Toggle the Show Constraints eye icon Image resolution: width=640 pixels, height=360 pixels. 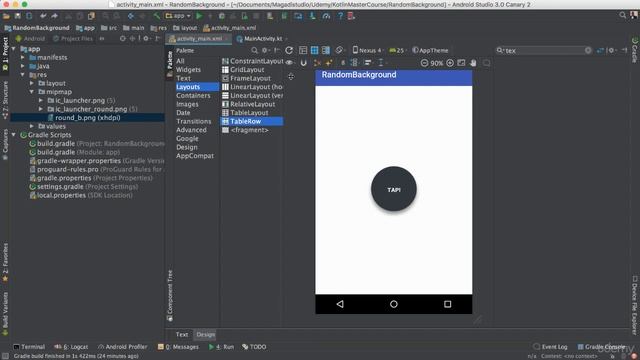289,62
